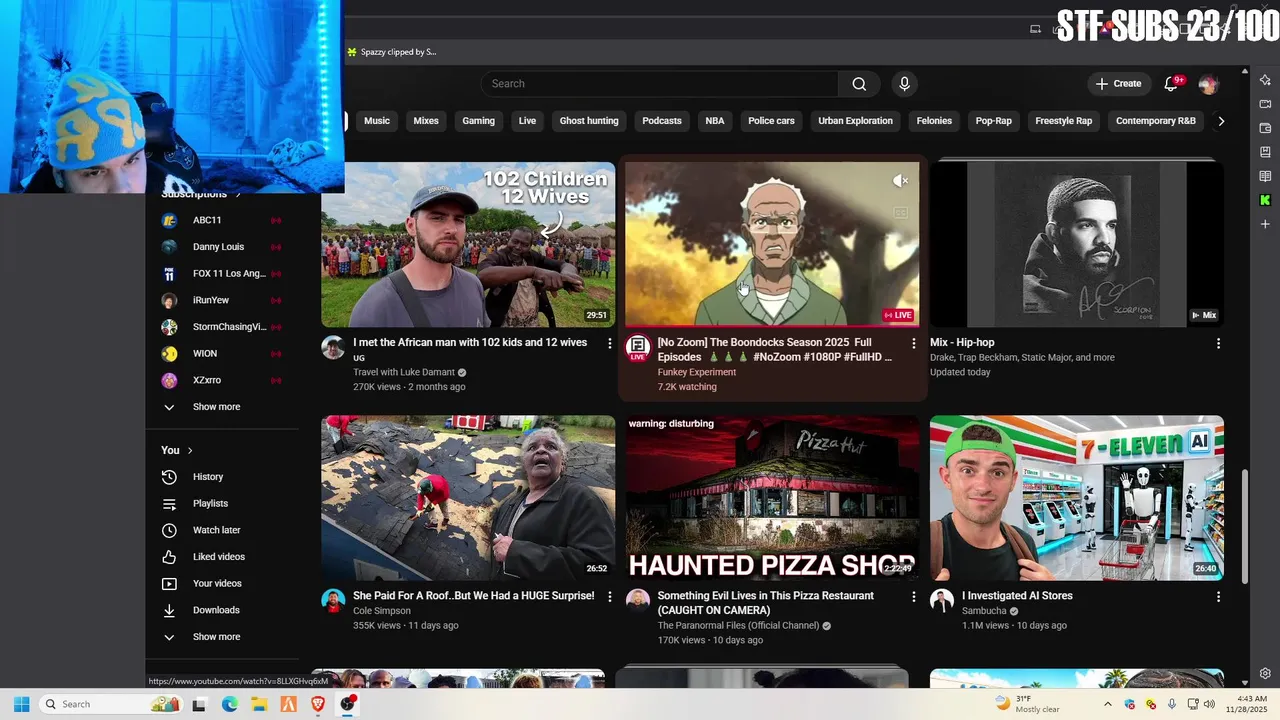Viewport: 1280px width, 720px height.
Task: Open the Drake Hip-hop mix thumbnail
Action: pyautogui.click(x=1076, y=244)
